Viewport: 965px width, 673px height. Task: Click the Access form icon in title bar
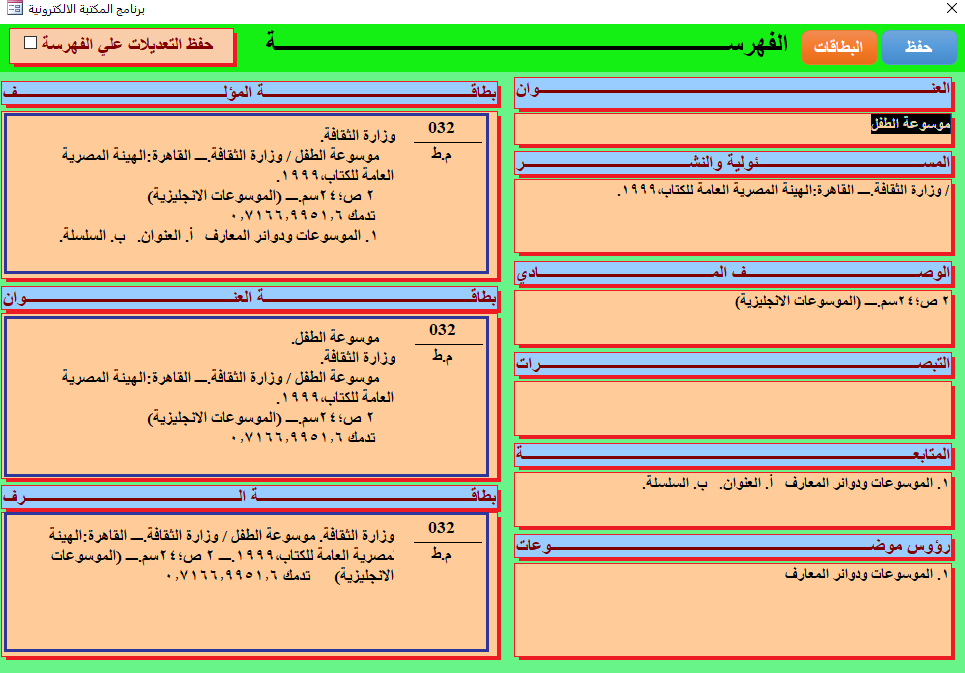click(x=15, y=9)
